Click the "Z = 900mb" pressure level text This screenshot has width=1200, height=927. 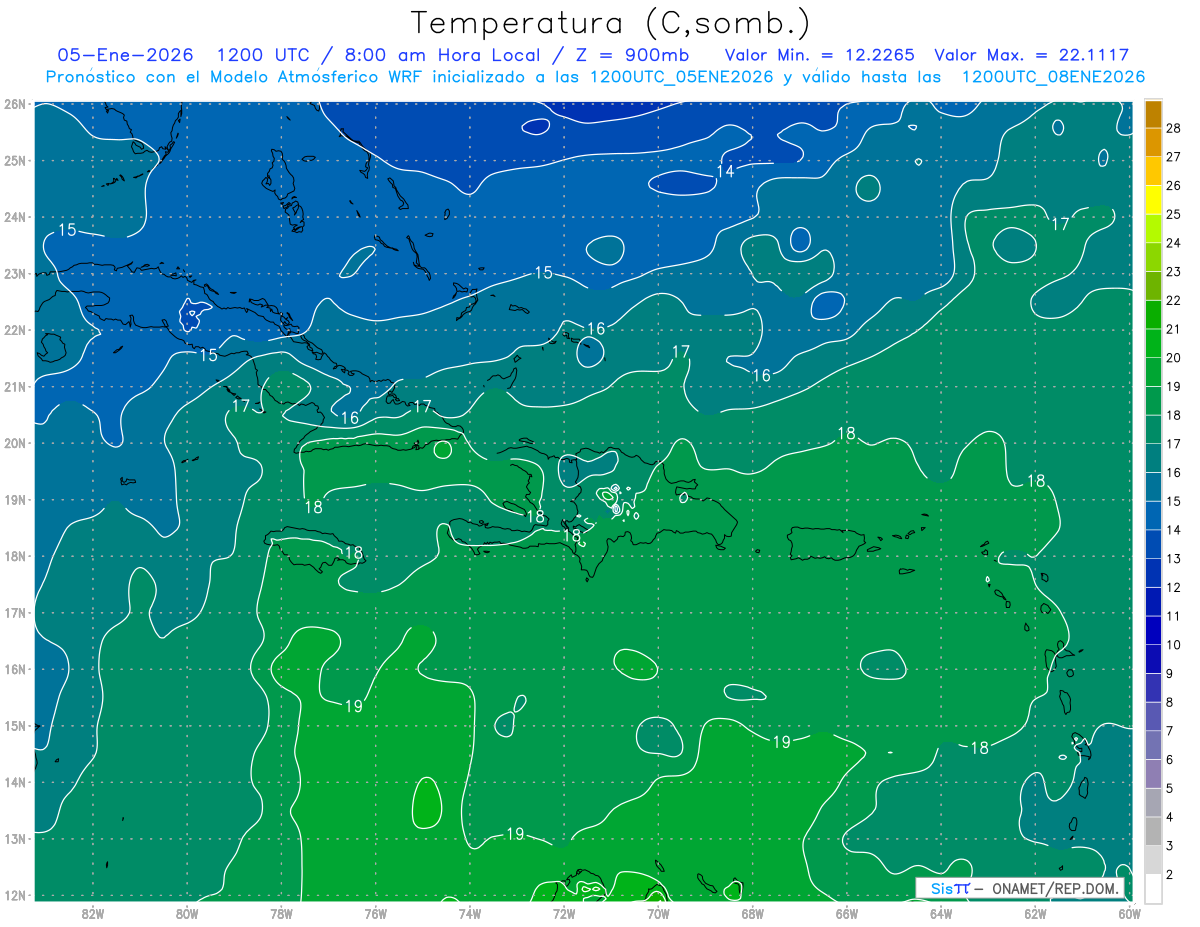tap(633, 55)
